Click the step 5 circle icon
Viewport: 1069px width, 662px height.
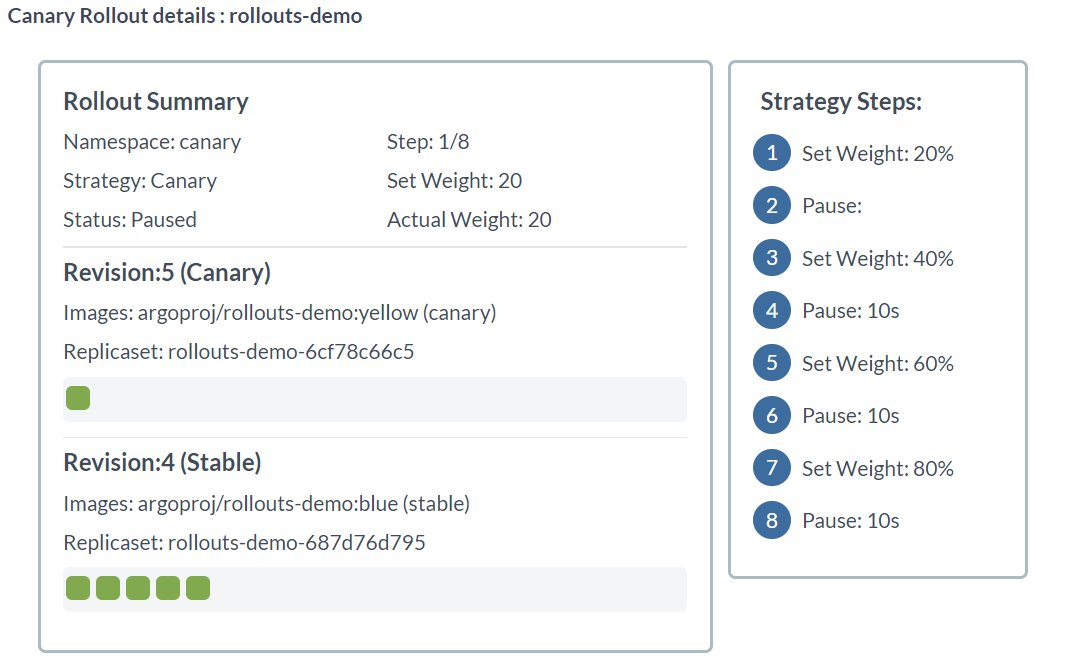tap(771, 363)
